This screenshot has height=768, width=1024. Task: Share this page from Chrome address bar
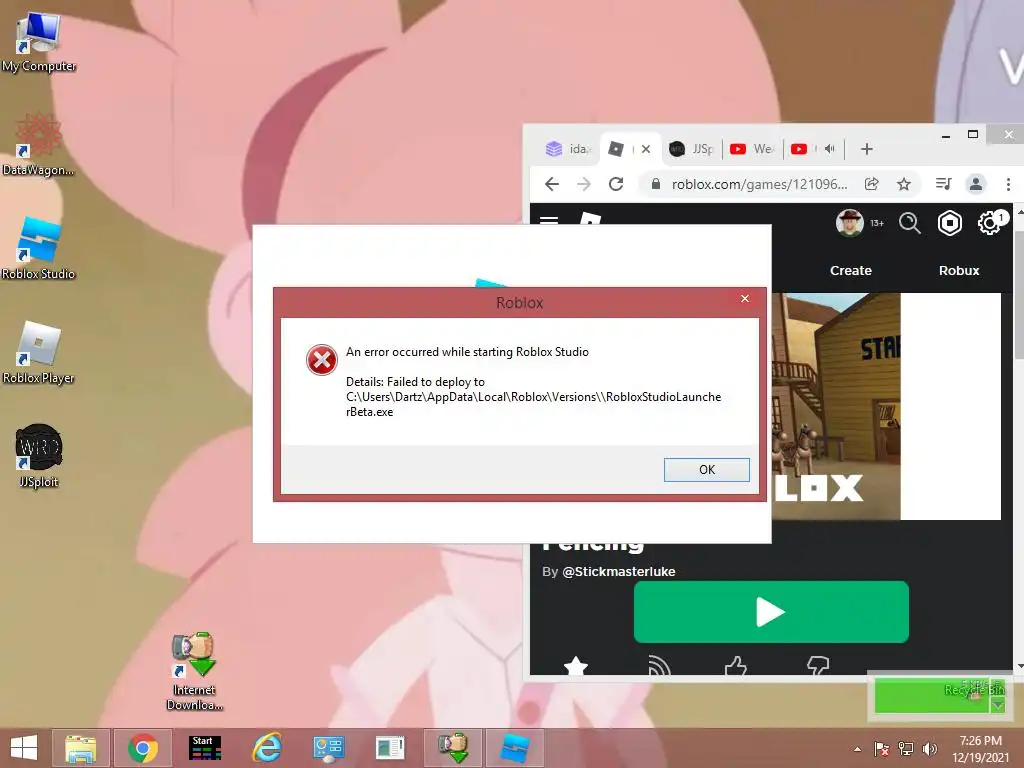click(872, 184)
